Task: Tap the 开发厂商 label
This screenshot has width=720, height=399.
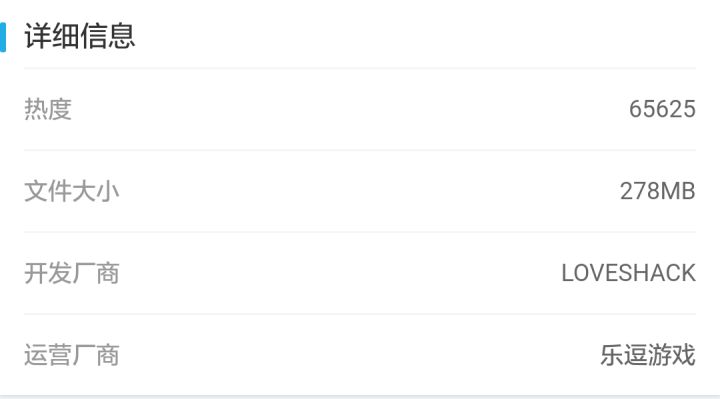Action: point(72,273)
